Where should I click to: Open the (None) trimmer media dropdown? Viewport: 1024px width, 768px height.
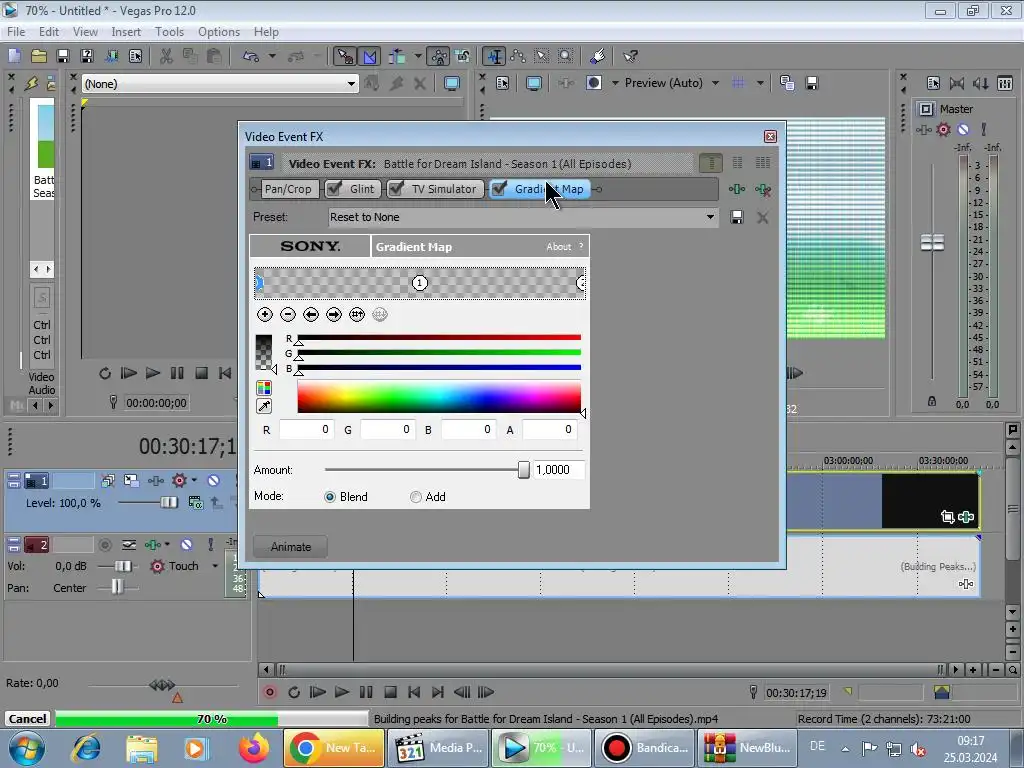[x=351, y=84]
